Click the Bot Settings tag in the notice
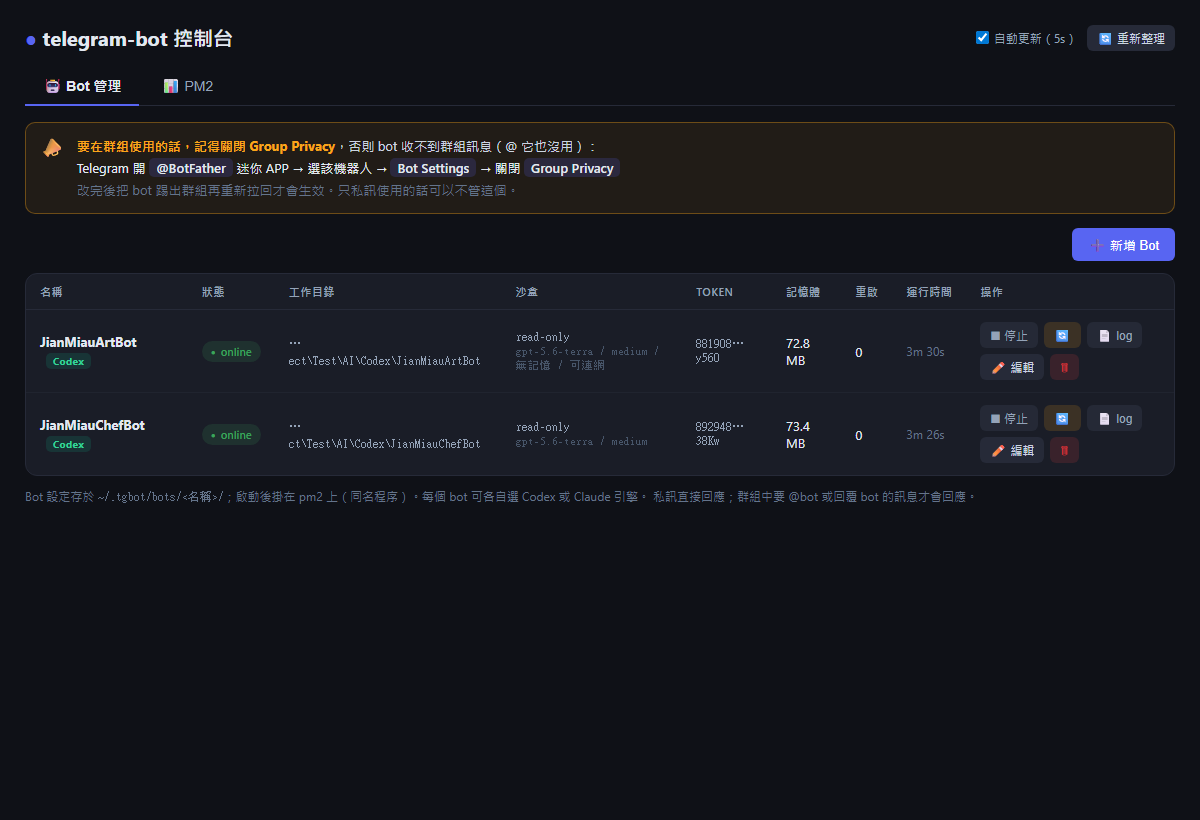1200x820 pixels. coord(433,168)
